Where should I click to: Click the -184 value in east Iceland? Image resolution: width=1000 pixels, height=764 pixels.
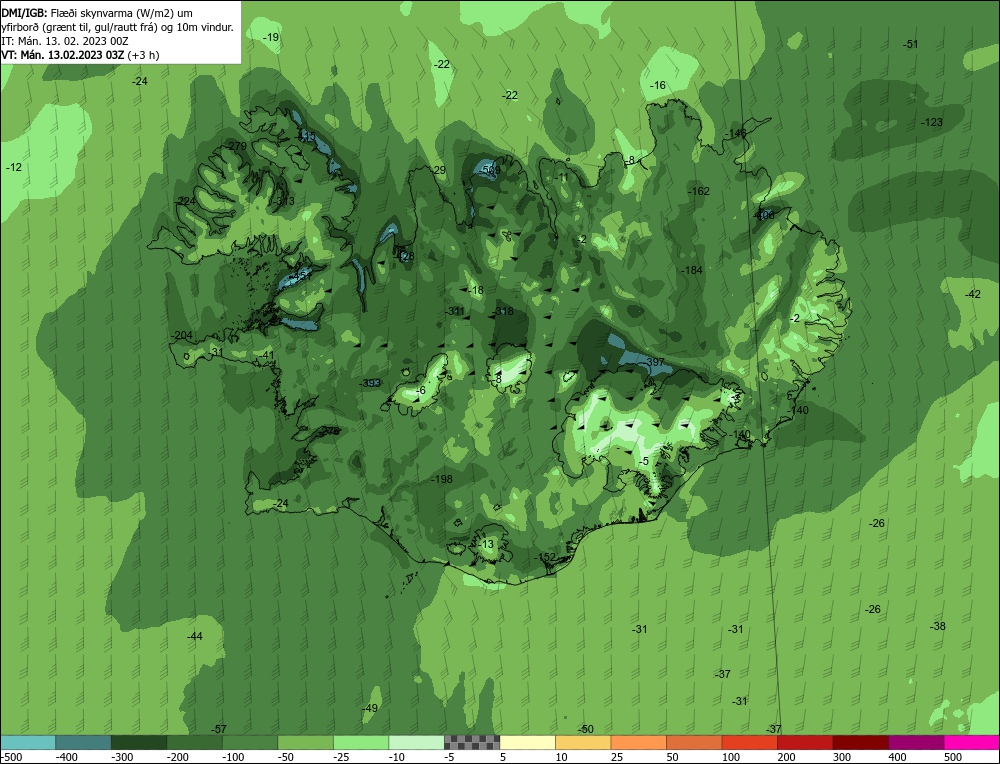pos(692,270)
